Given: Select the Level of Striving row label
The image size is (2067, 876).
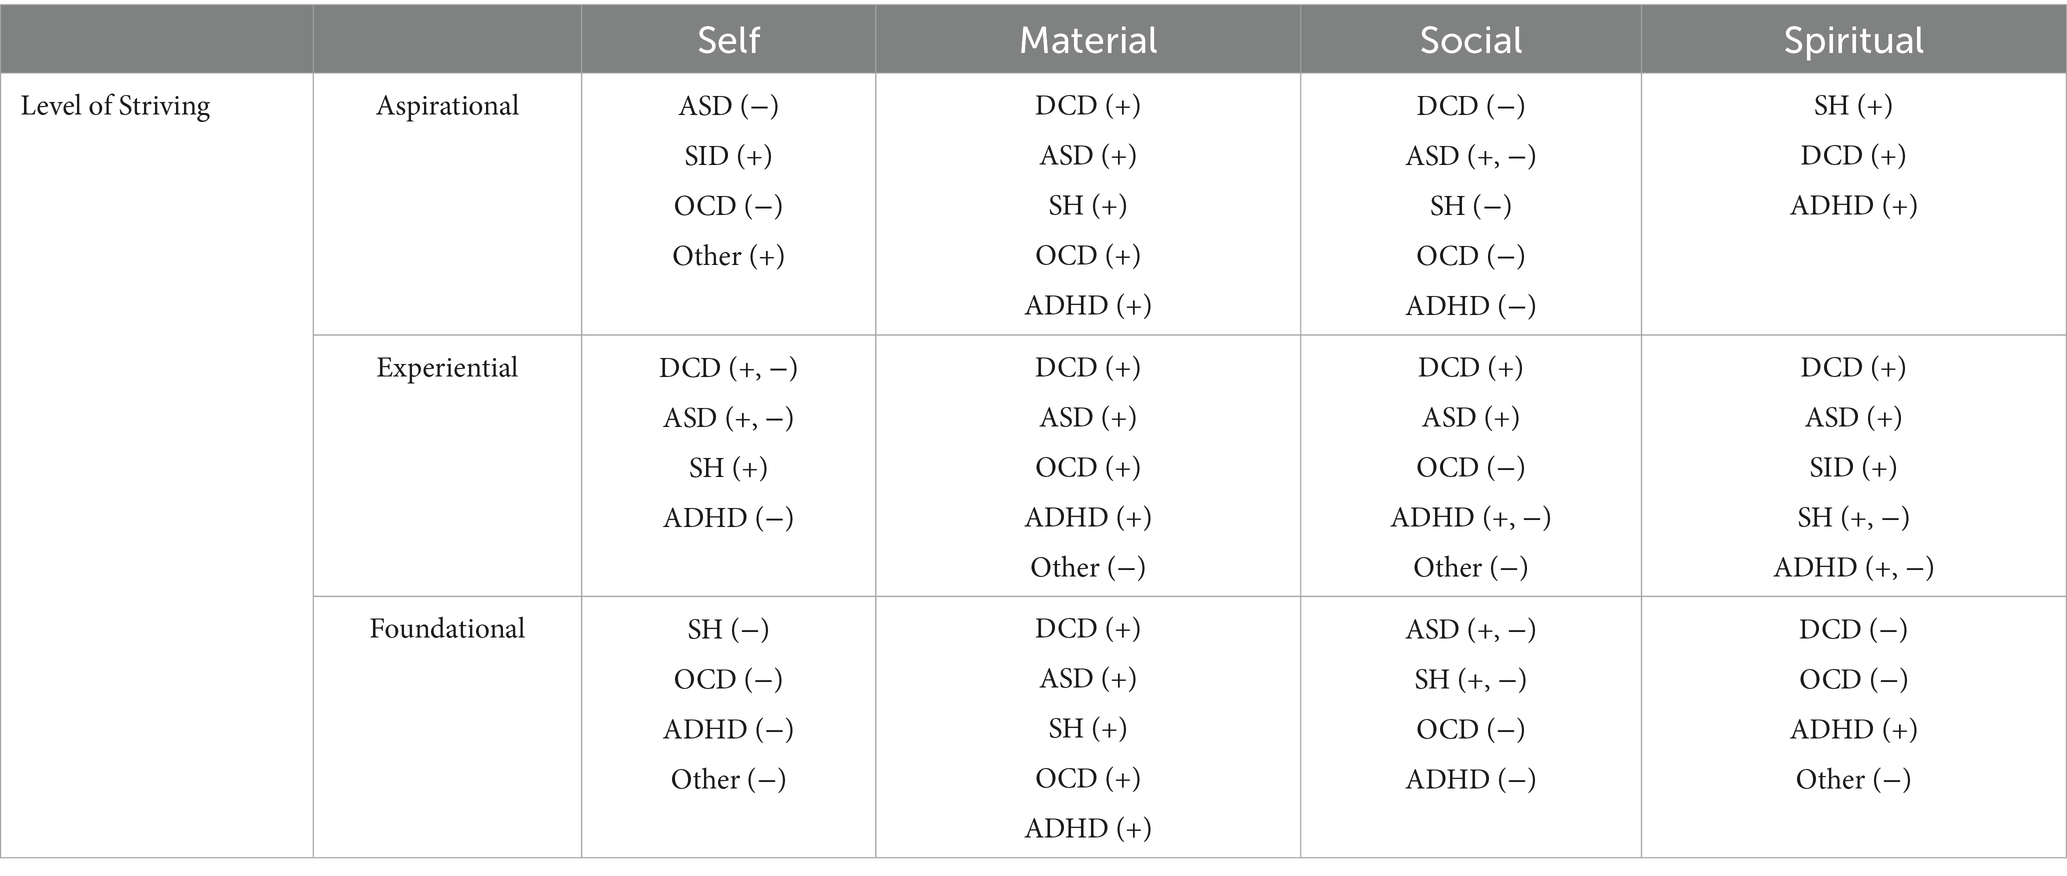Looking at the screenshot, I should pyautogui.click(x=116, y=106).
